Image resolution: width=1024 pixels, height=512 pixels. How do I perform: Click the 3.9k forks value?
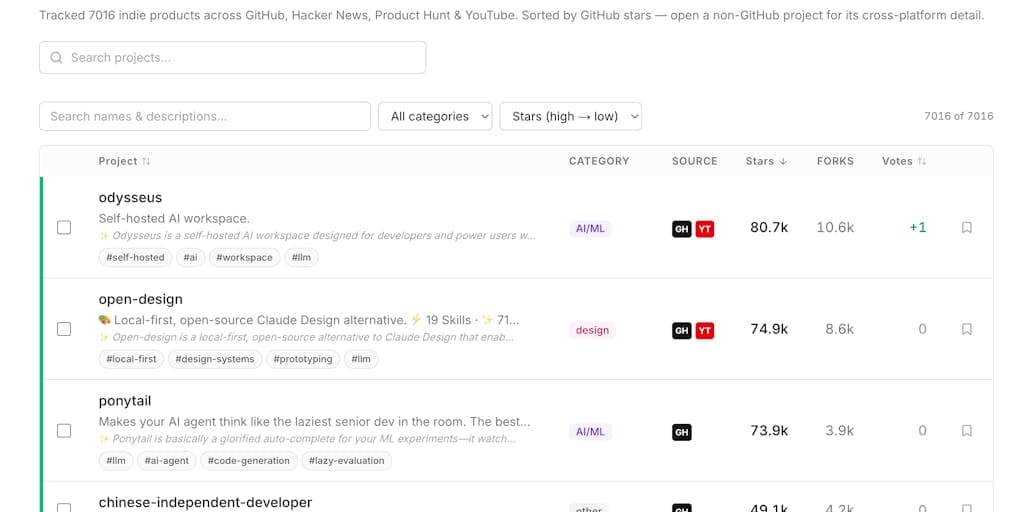click(840, 431)
